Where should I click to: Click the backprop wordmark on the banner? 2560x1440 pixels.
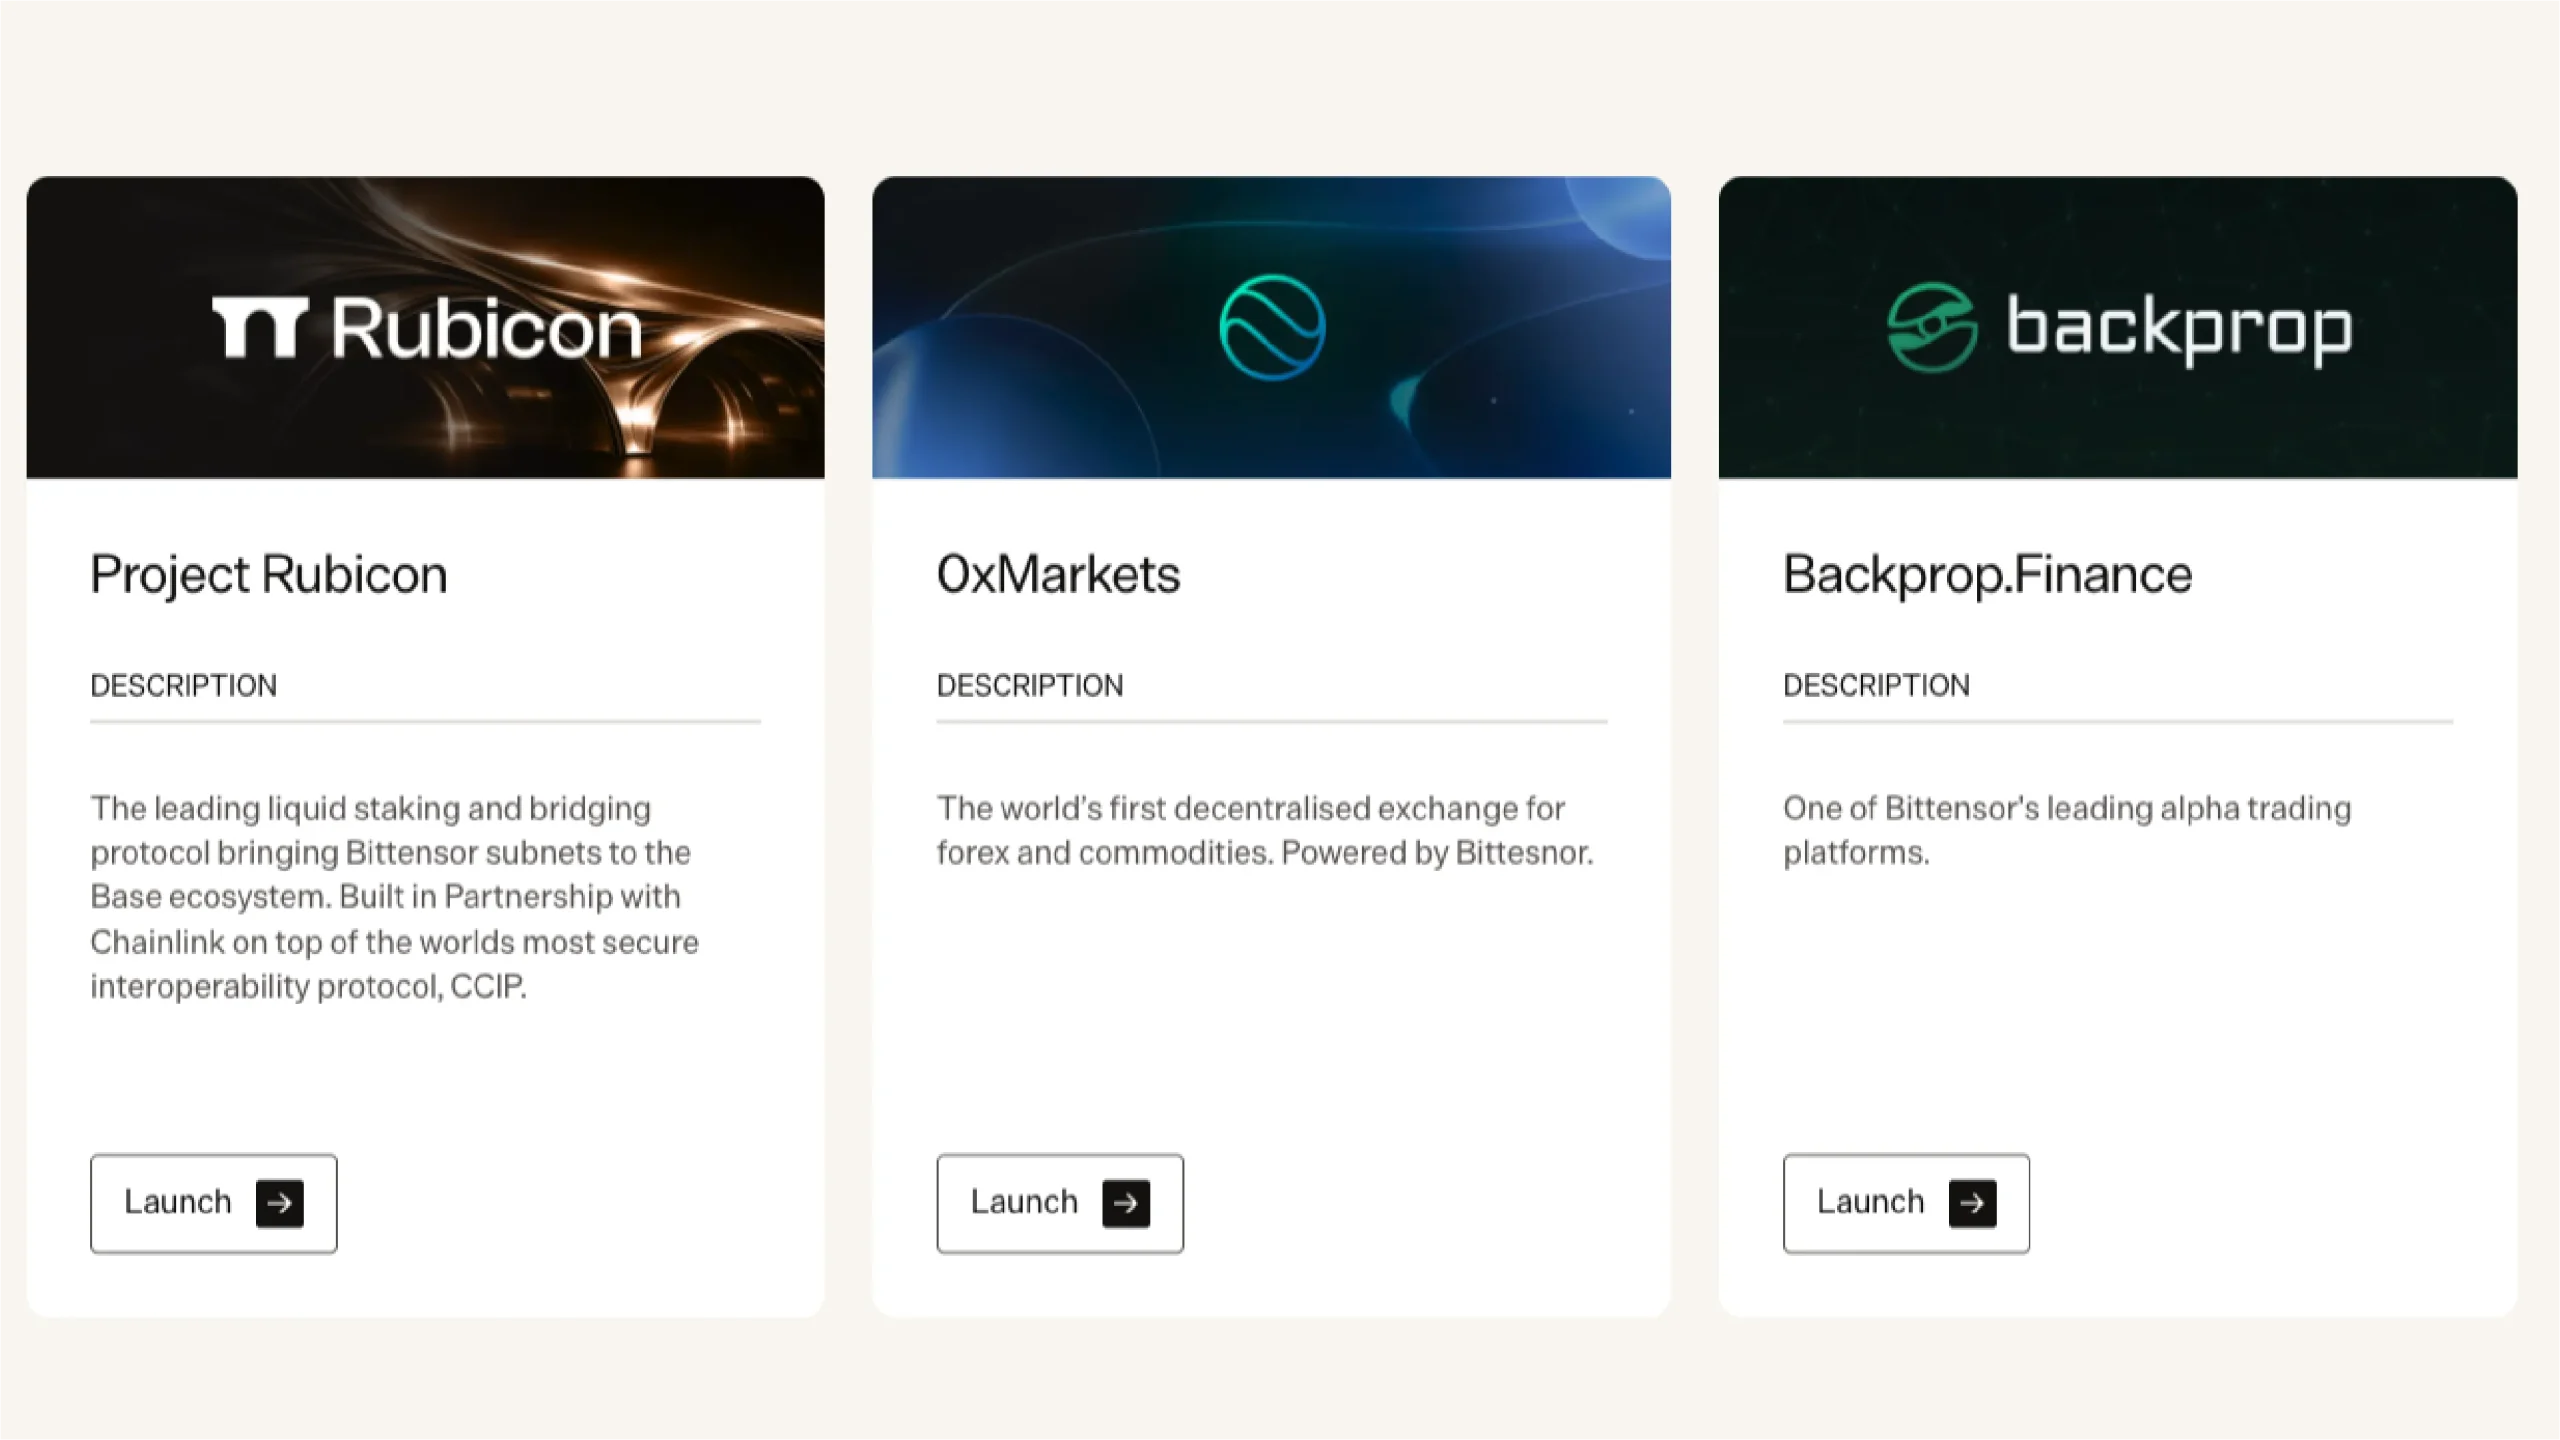2180,327
